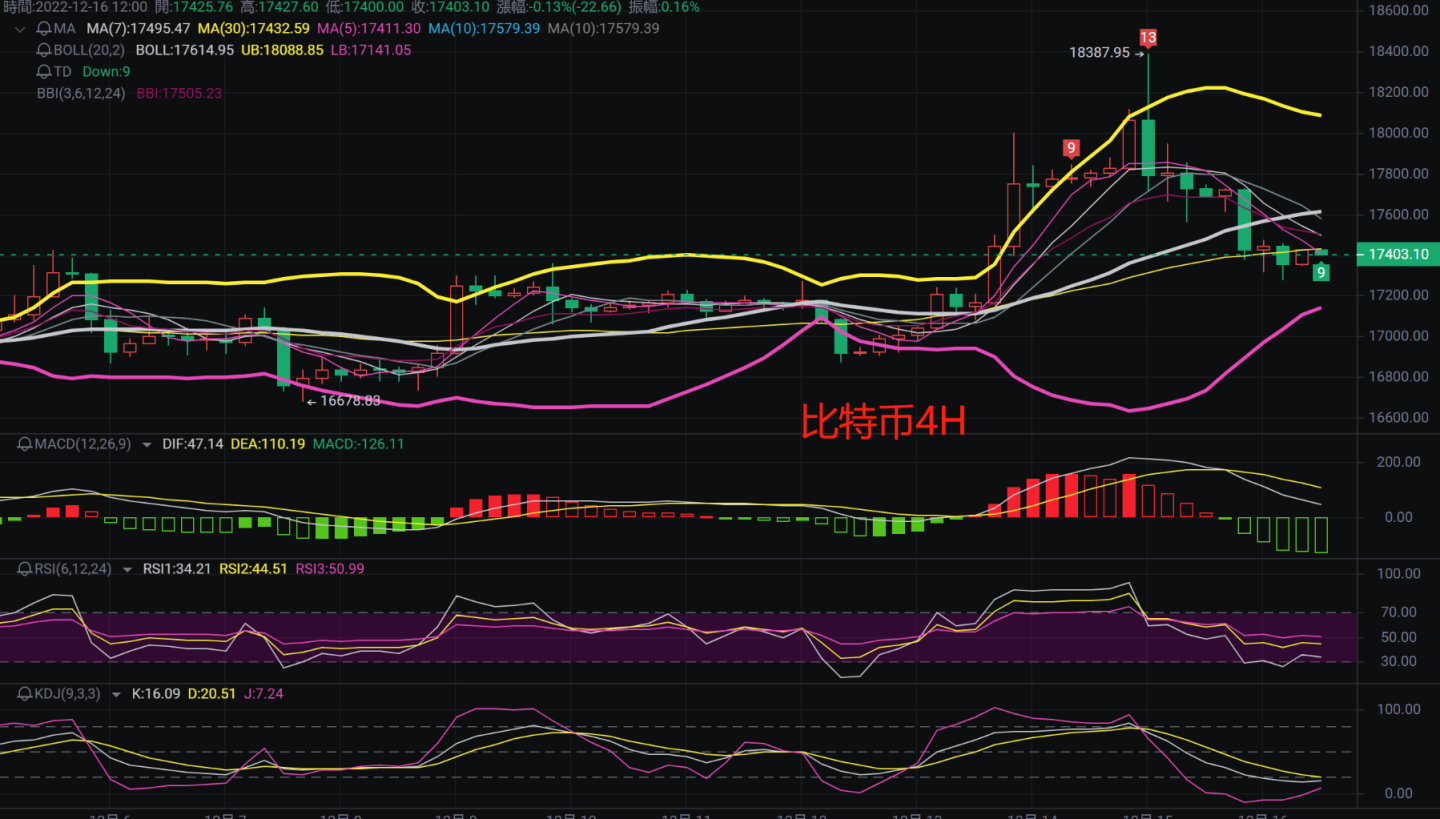Click the green TD 9 marker badge

coord(1321,272)
